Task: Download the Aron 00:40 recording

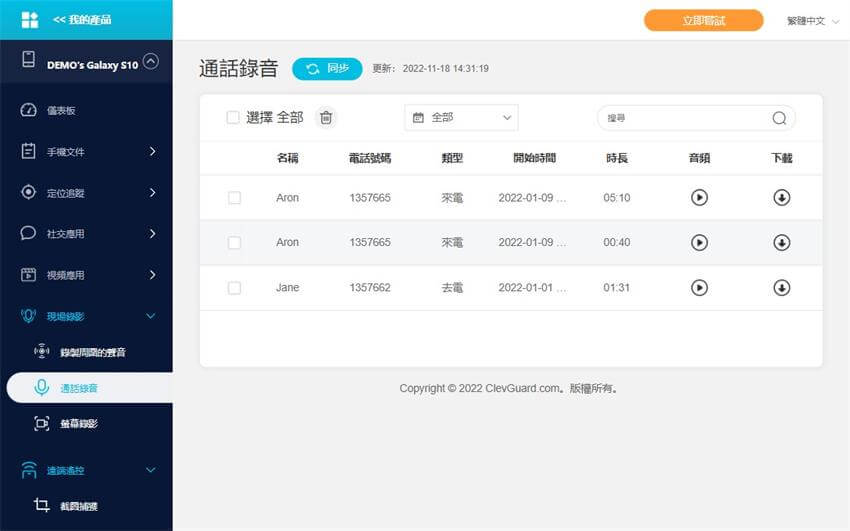Action: [782, 243]
